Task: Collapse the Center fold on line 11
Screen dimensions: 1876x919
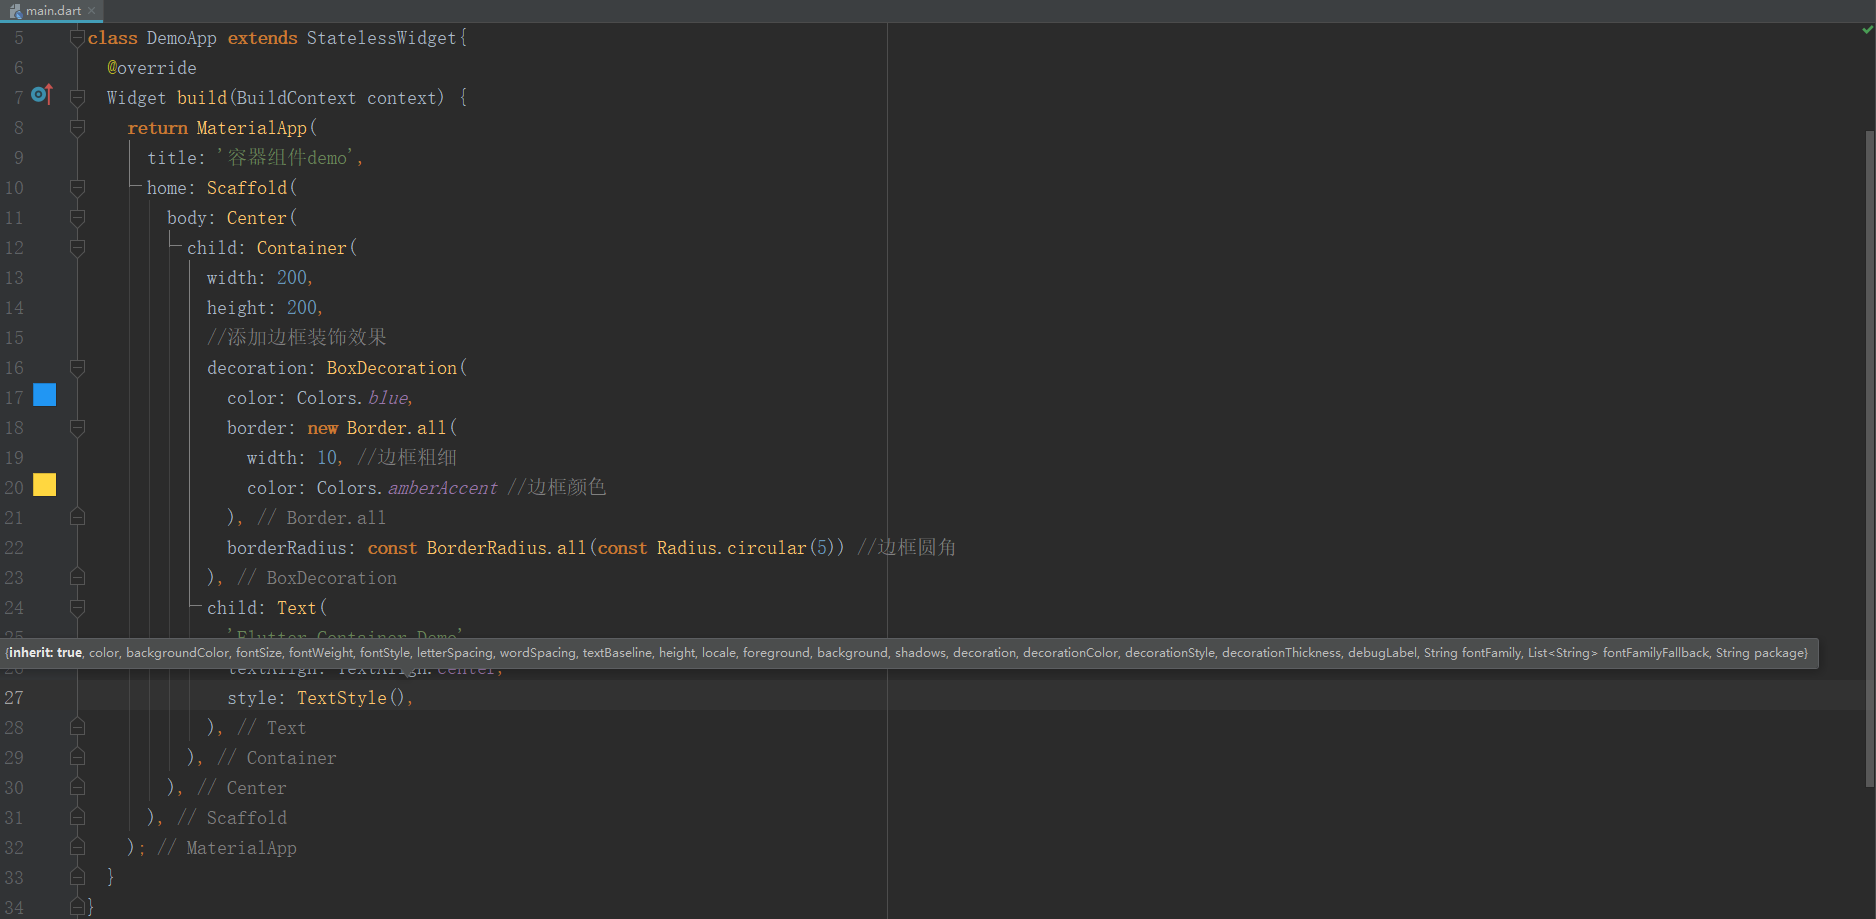Action: click(77, 218)
